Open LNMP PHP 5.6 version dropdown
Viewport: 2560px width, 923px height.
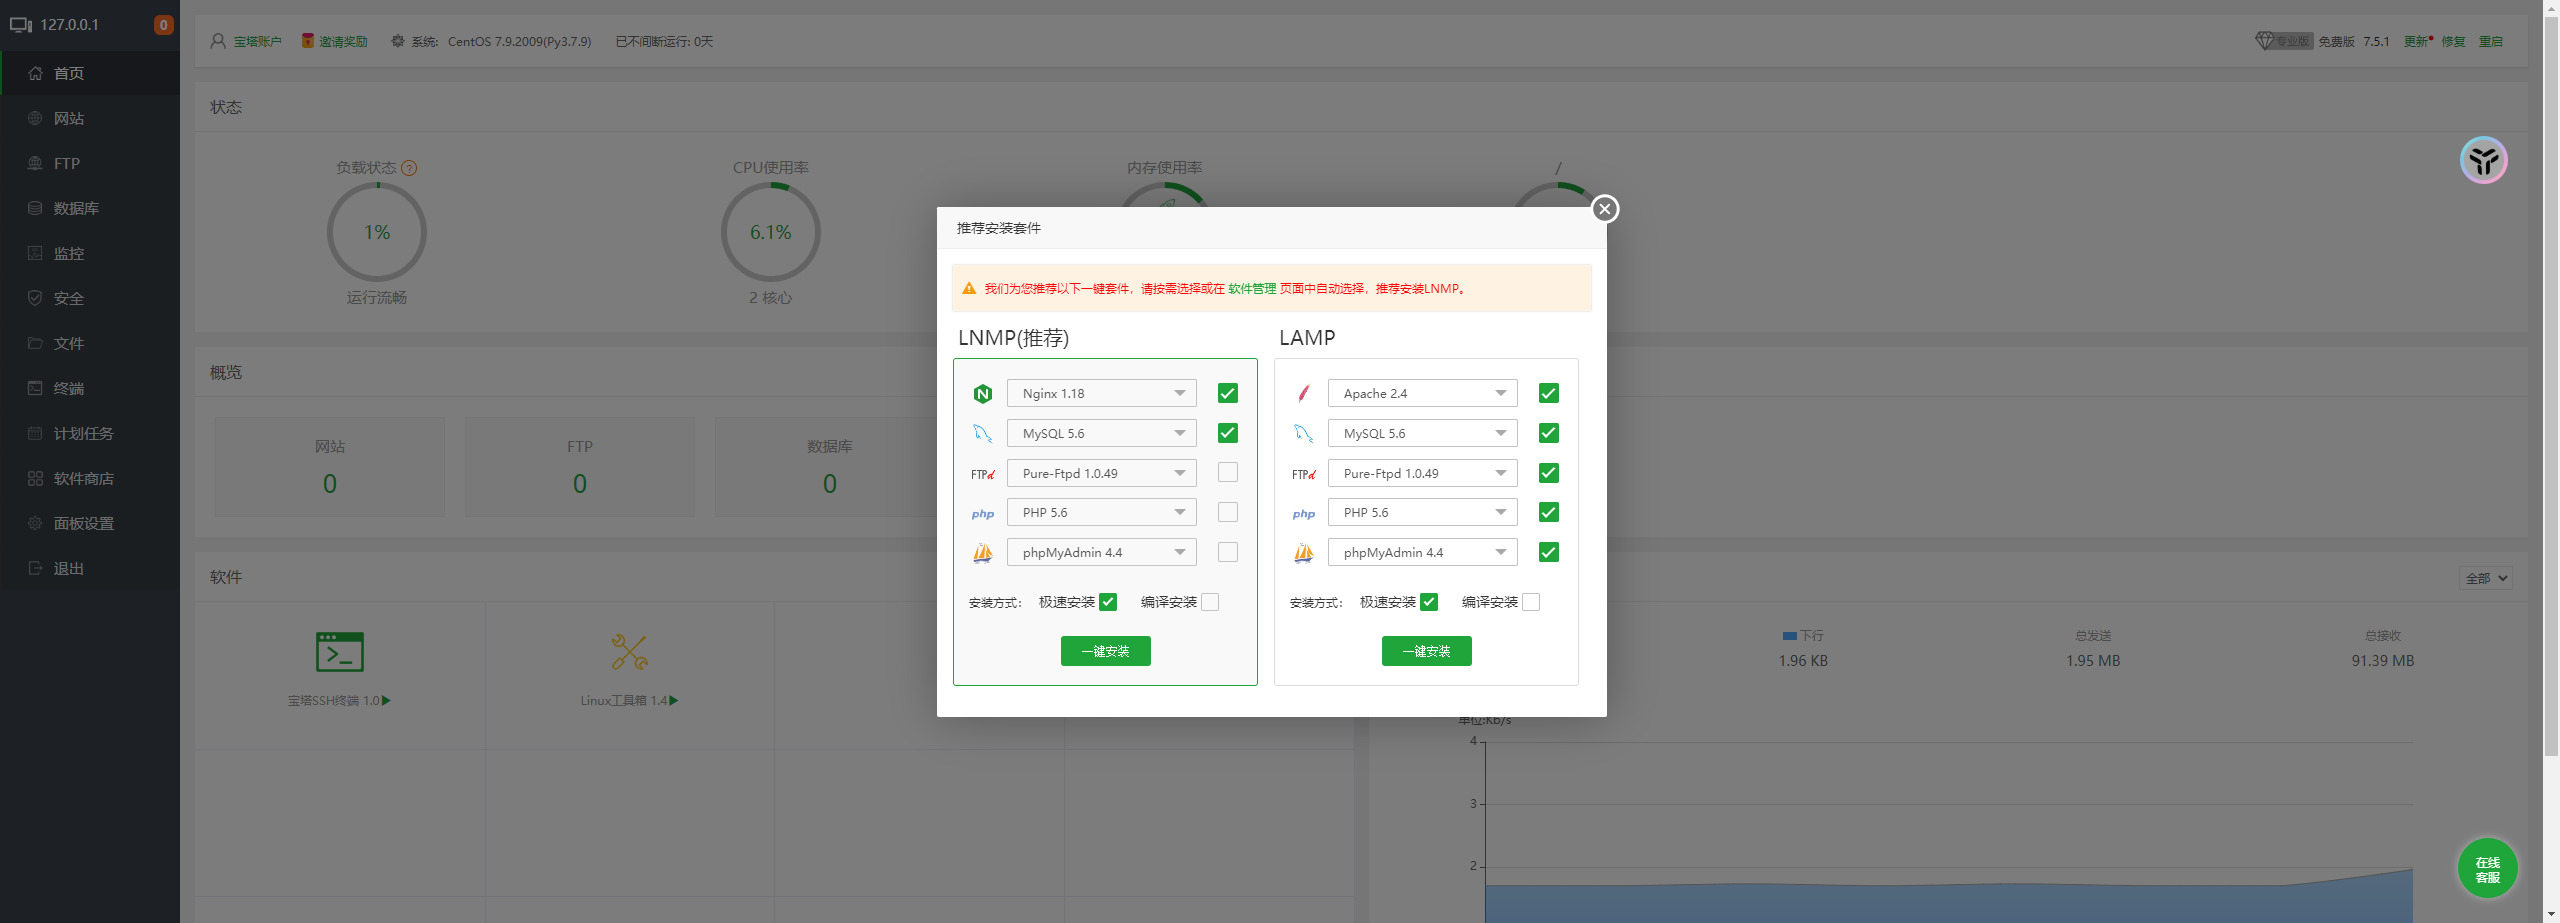pos(1101,513)
